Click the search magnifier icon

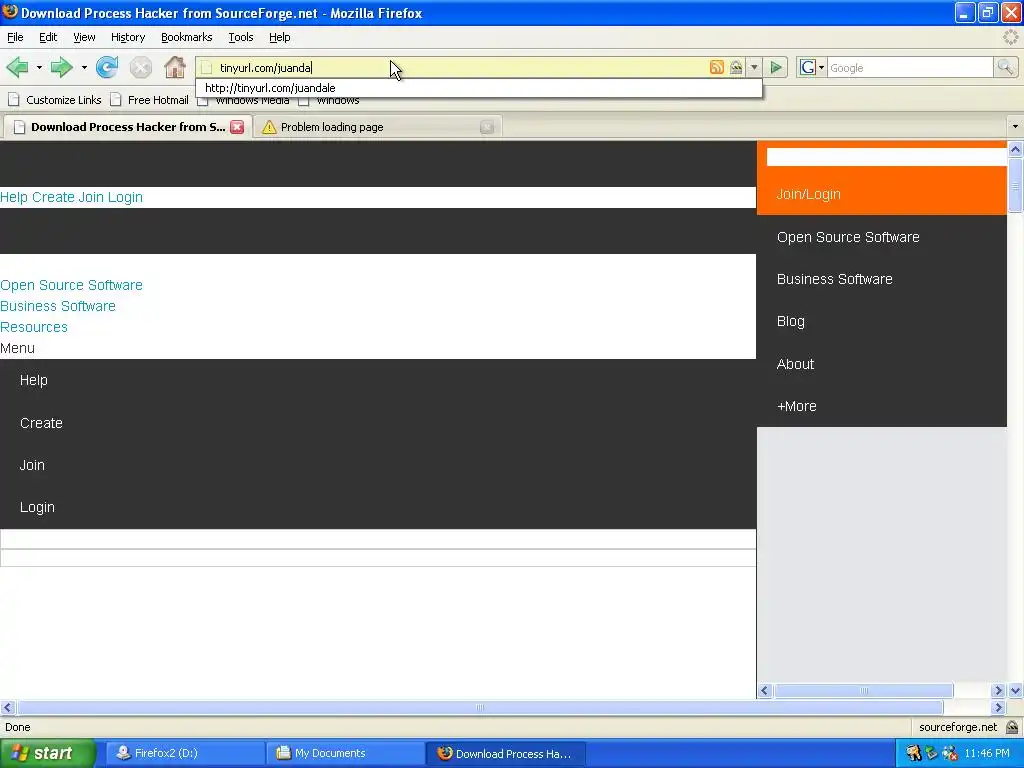tap(1006, 67)
